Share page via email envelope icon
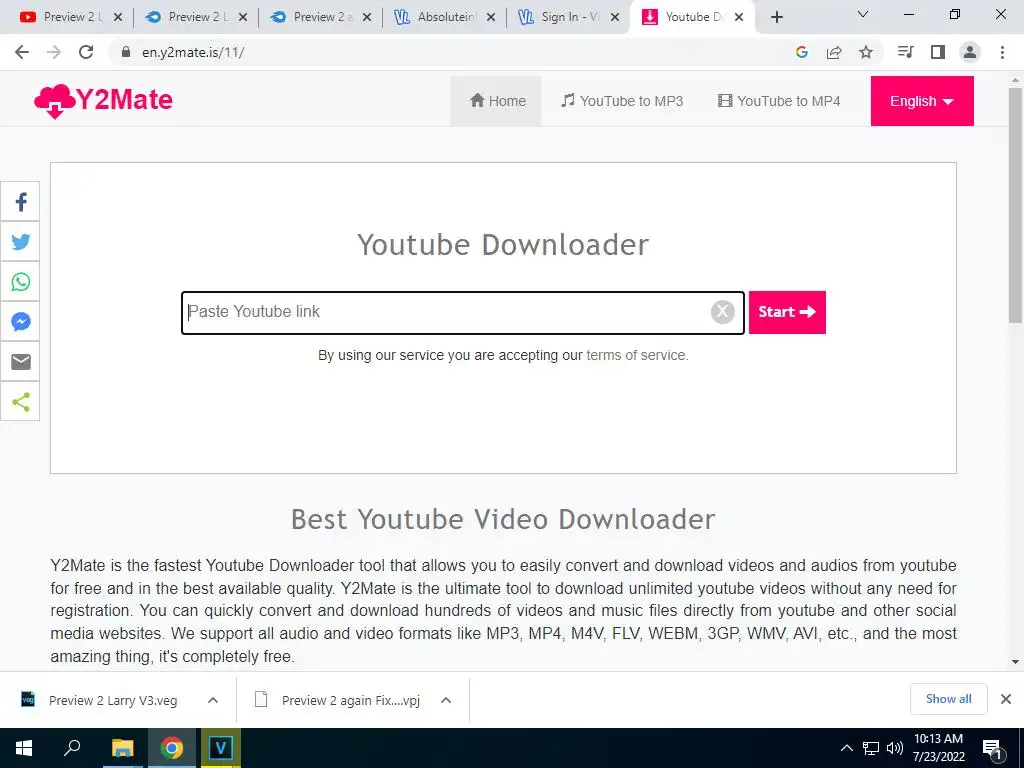Screen dimensions: 1024x768 click(x=20, y=361)
